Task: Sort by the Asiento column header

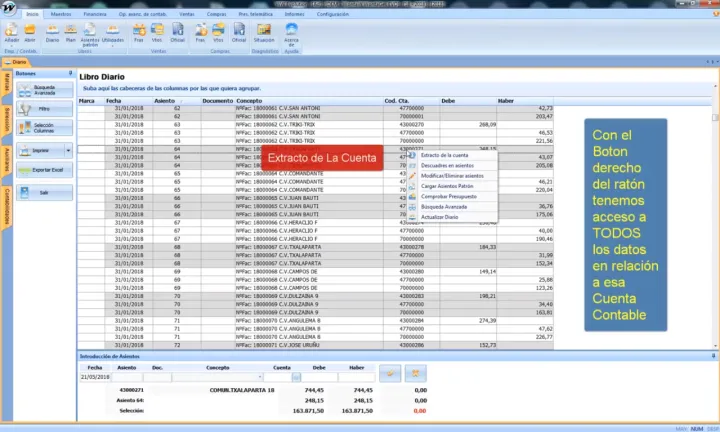Action: tap(176, 101)
